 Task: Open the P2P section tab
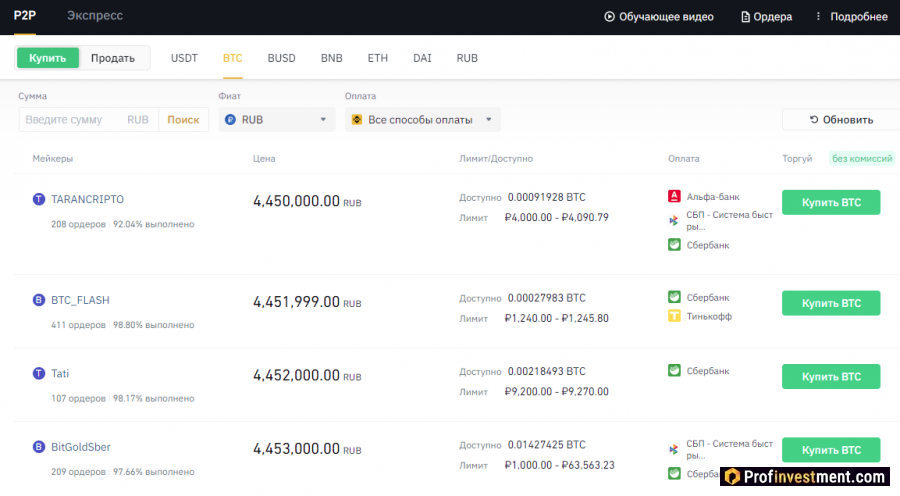[x=25, y=16]
